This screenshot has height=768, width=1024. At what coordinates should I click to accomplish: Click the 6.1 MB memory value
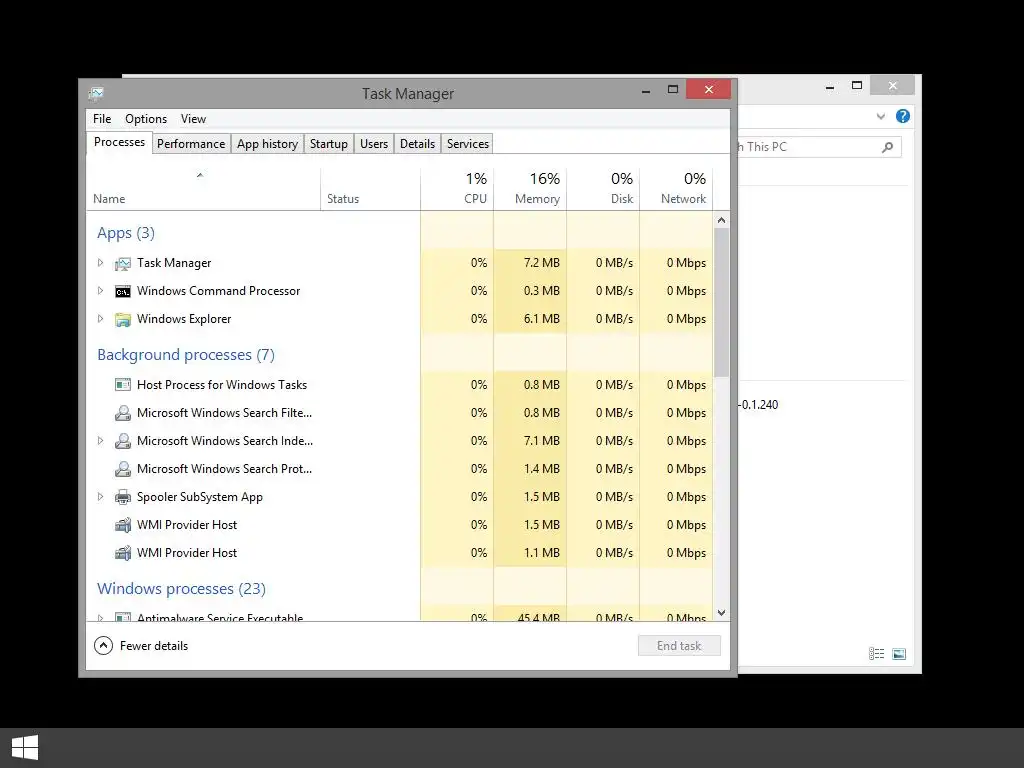(541, 319)
